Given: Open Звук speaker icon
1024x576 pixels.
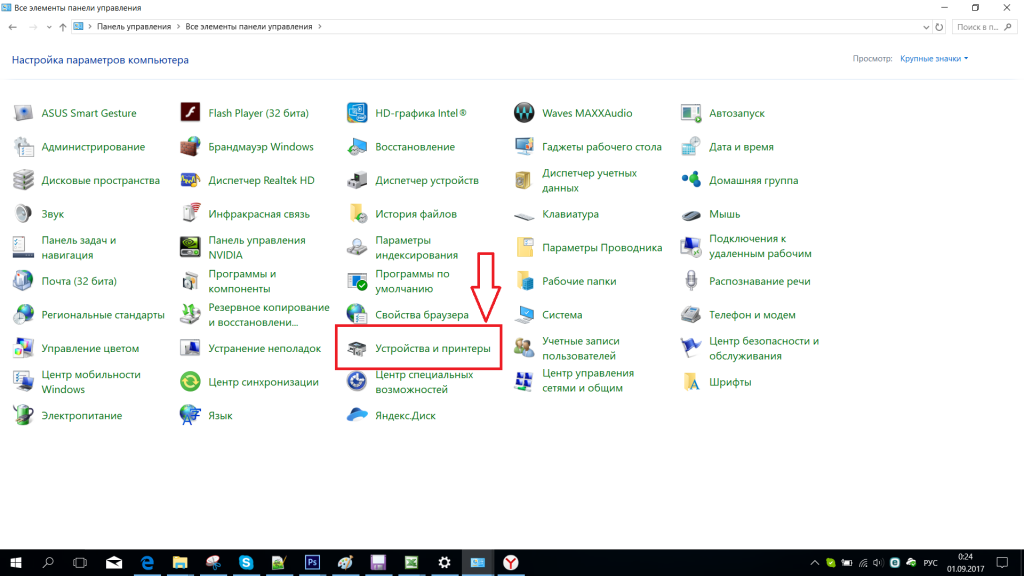Looking at the screenshot, I should 24,214.
